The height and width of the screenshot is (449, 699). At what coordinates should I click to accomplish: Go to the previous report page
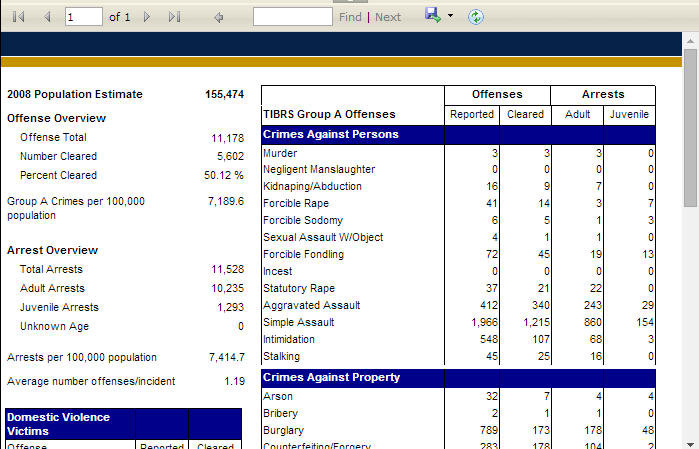(x=46, y=17)
